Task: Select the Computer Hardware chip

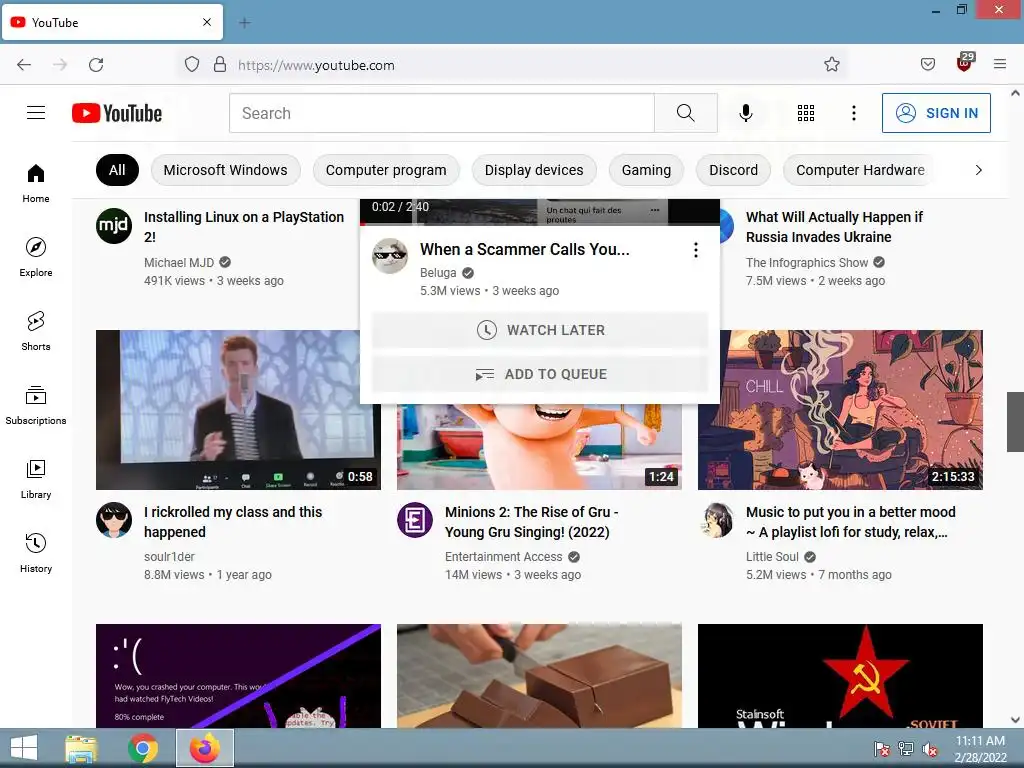Action: 859,170
